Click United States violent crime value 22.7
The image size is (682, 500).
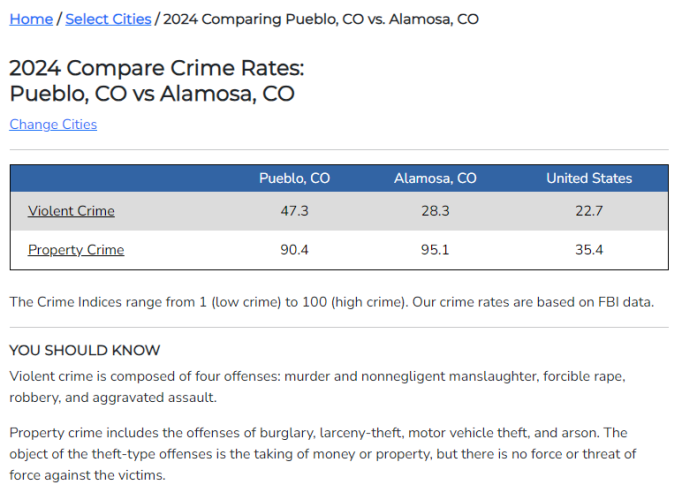(589, 211)
